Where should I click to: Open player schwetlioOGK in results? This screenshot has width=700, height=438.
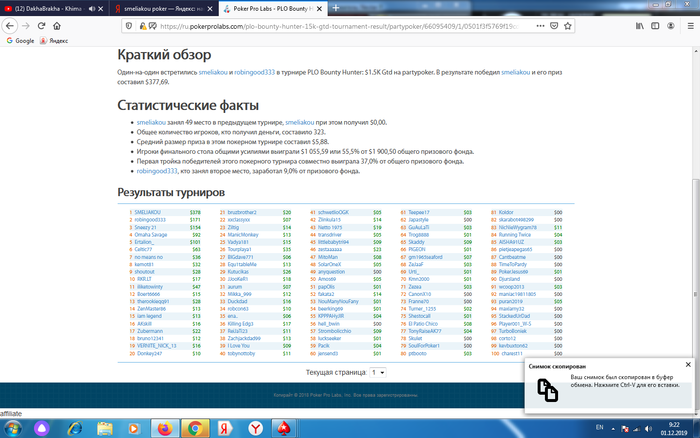(333, 213)
